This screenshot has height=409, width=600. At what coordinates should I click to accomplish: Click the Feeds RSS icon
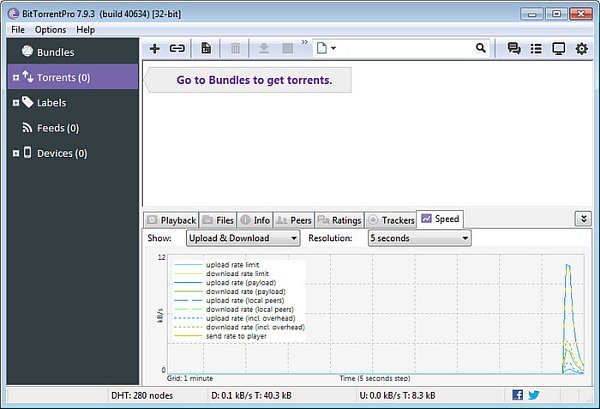pos(27,127)
